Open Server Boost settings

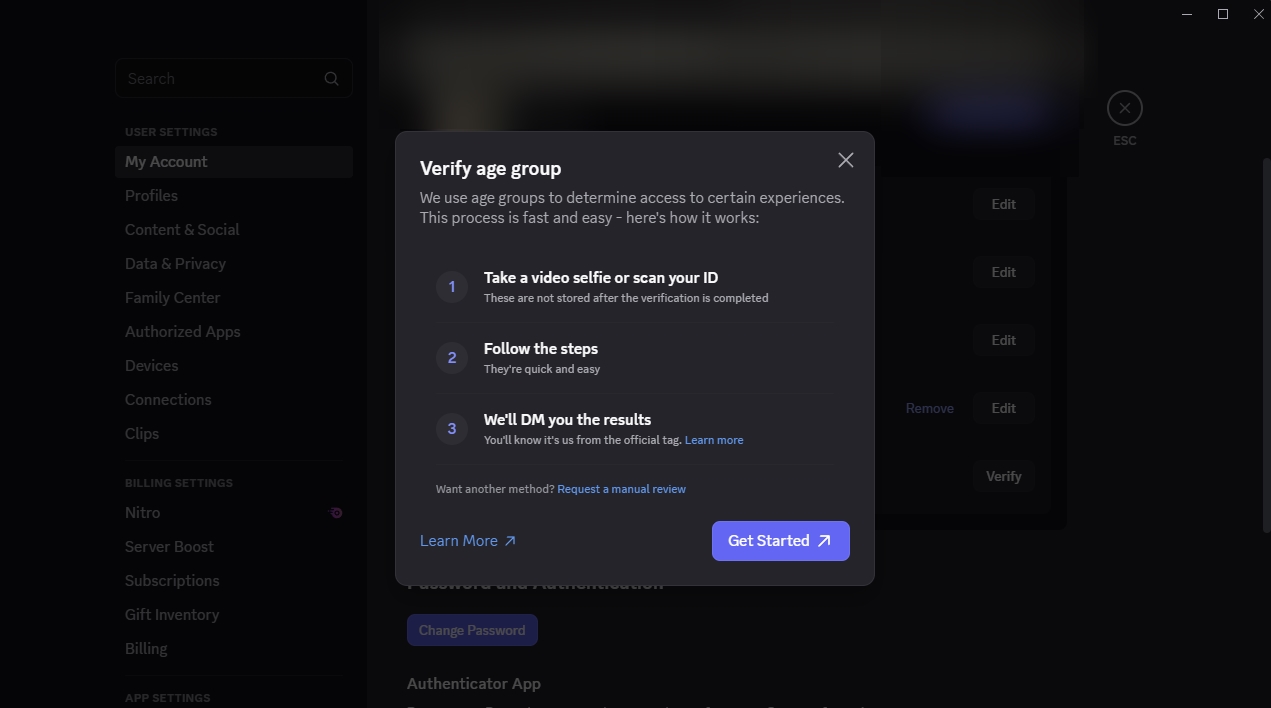click(x=169, y=546)
